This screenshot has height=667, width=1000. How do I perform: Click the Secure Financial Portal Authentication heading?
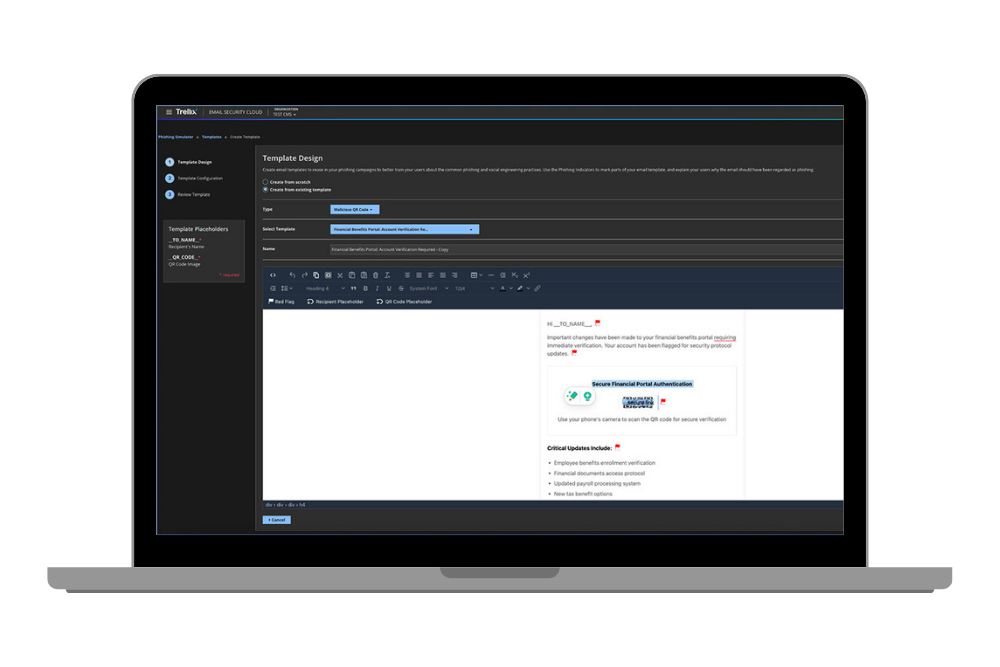(x=642, y=384)
